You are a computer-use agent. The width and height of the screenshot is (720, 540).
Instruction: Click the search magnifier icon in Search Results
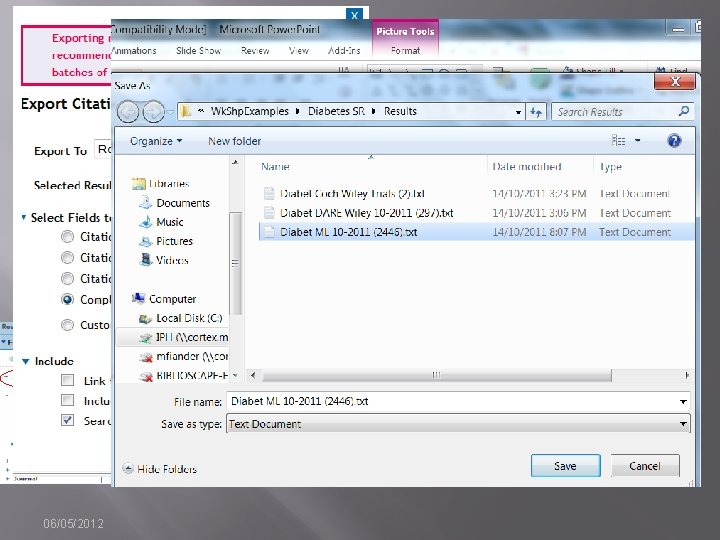coord(684,111)
